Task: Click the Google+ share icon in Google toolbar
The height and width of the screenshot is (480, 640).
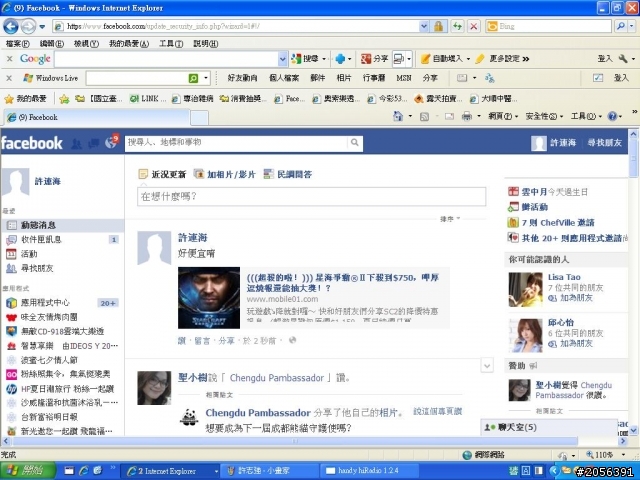Action: 366,59
